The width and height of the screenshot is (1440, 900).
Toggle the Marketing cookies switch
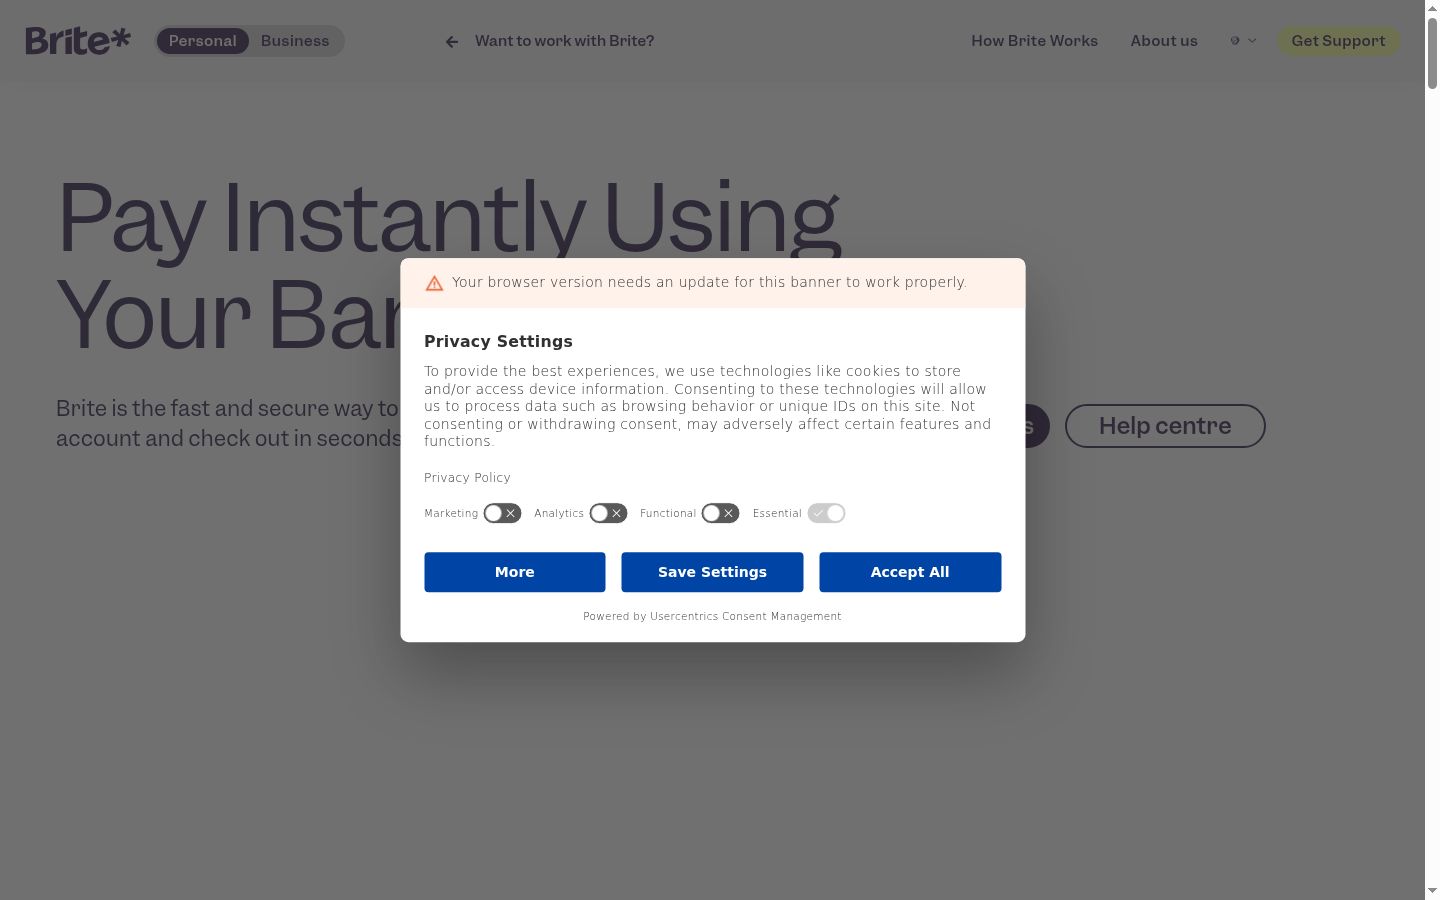[502, 513]
